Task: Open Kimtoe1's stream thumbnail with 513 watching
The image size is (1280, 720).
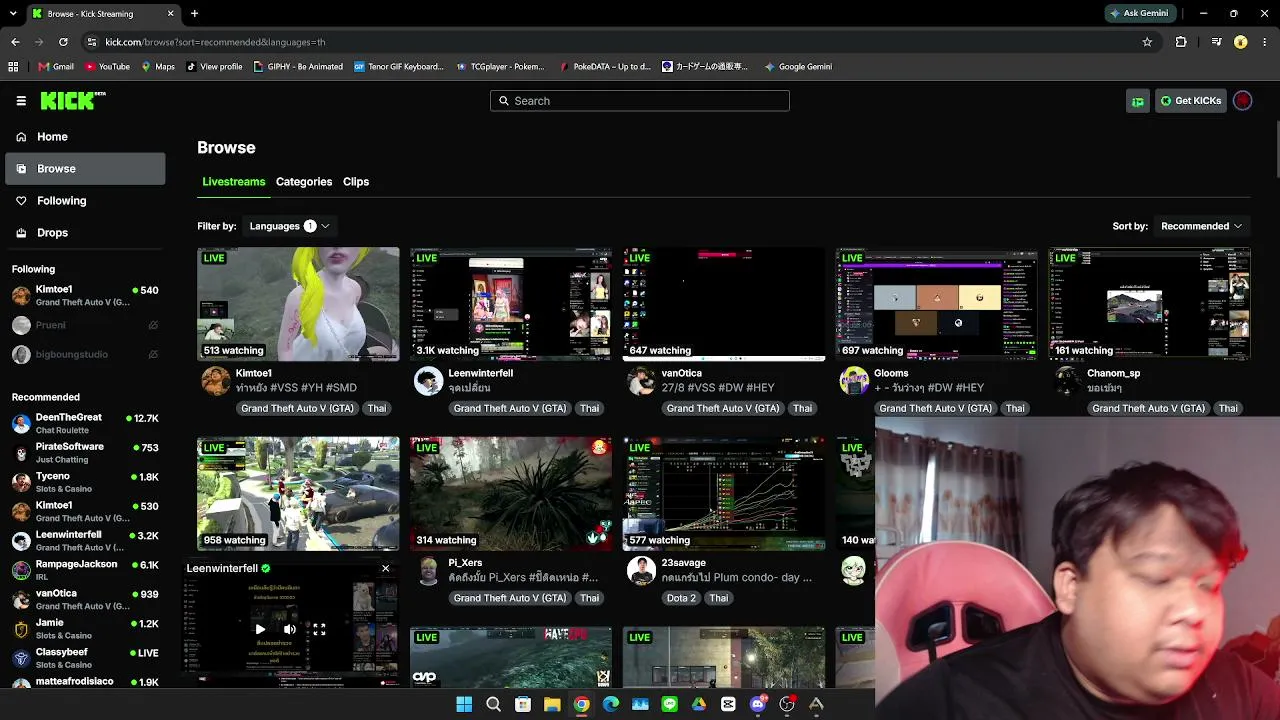Action: click(298, 304)
